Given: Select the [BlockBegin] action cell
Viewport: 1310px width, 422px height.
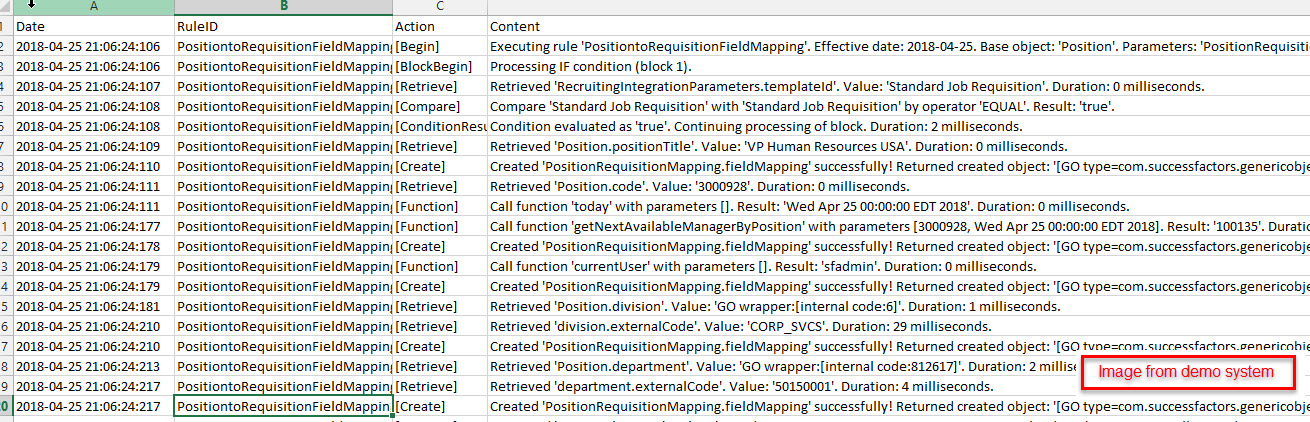Looking at the screenshot, I should [440, 67].
